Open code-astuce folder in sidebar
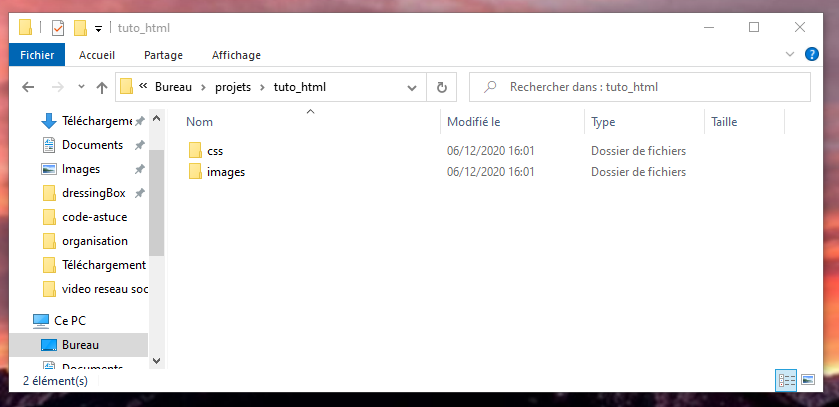 click(x=95, y=217)
